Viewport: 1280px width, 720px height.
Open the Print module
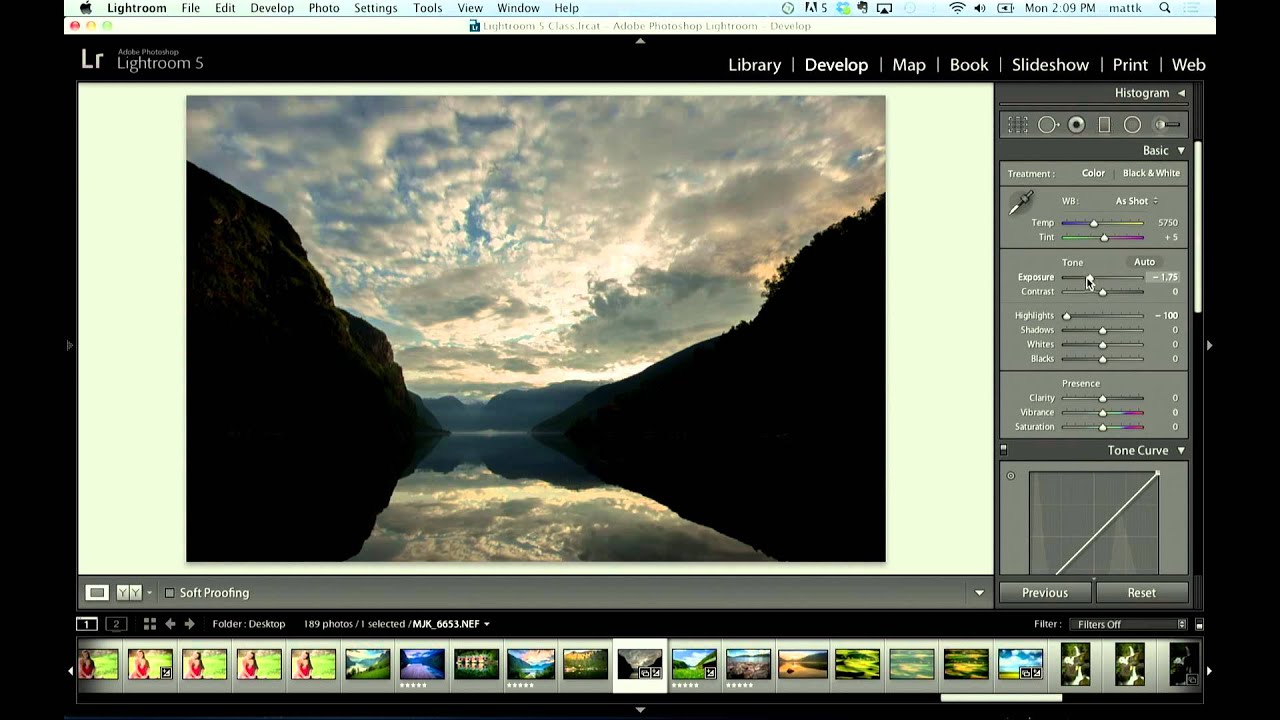click(1130, 65)
